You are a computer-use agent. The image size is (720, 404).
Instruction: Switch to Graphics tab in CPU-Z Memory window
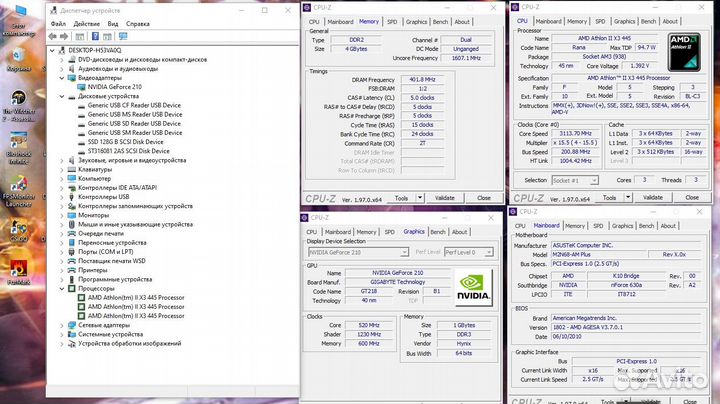coord(416,22)
